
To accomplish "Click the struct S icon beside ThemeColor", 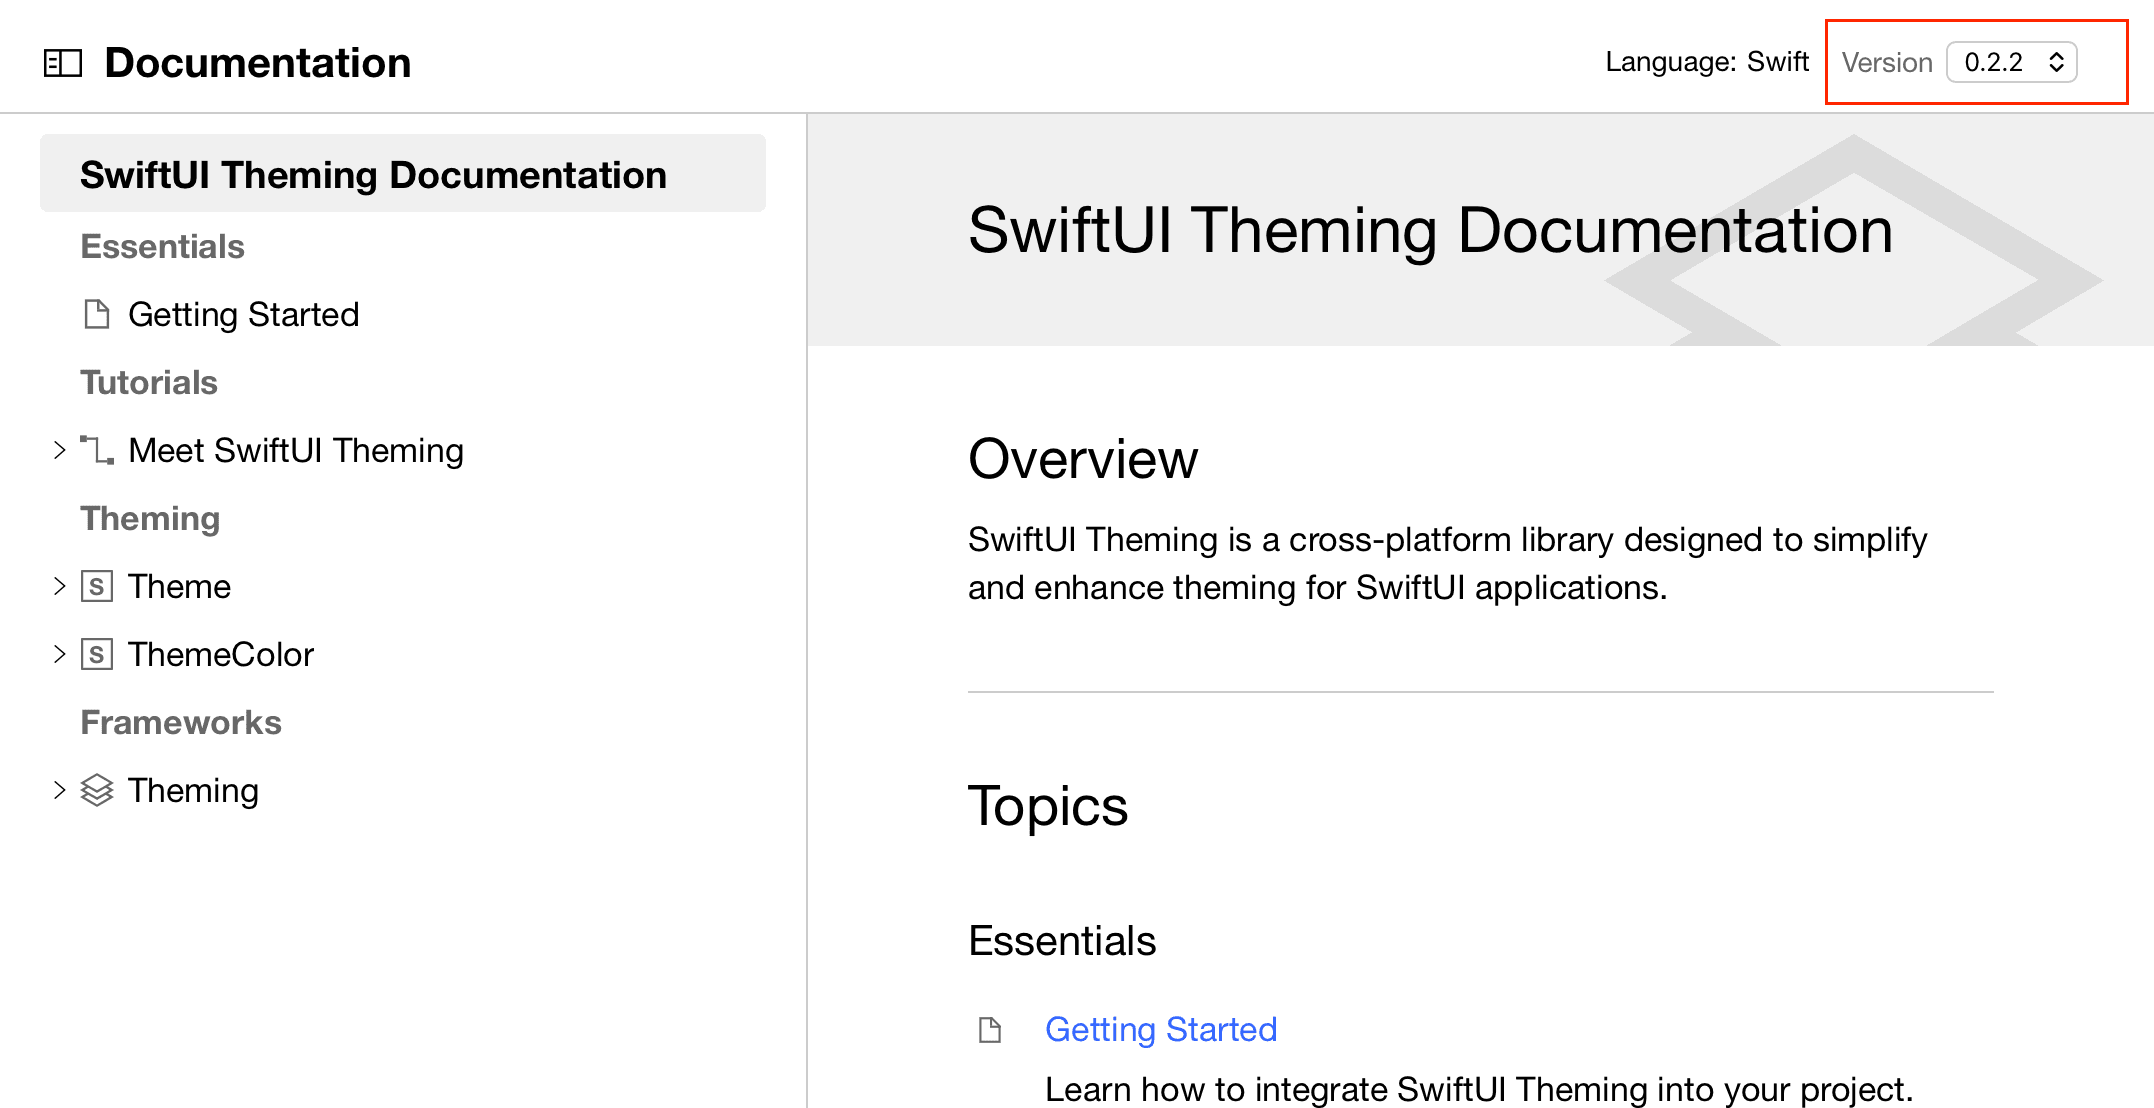I will [x=97, y=654].
